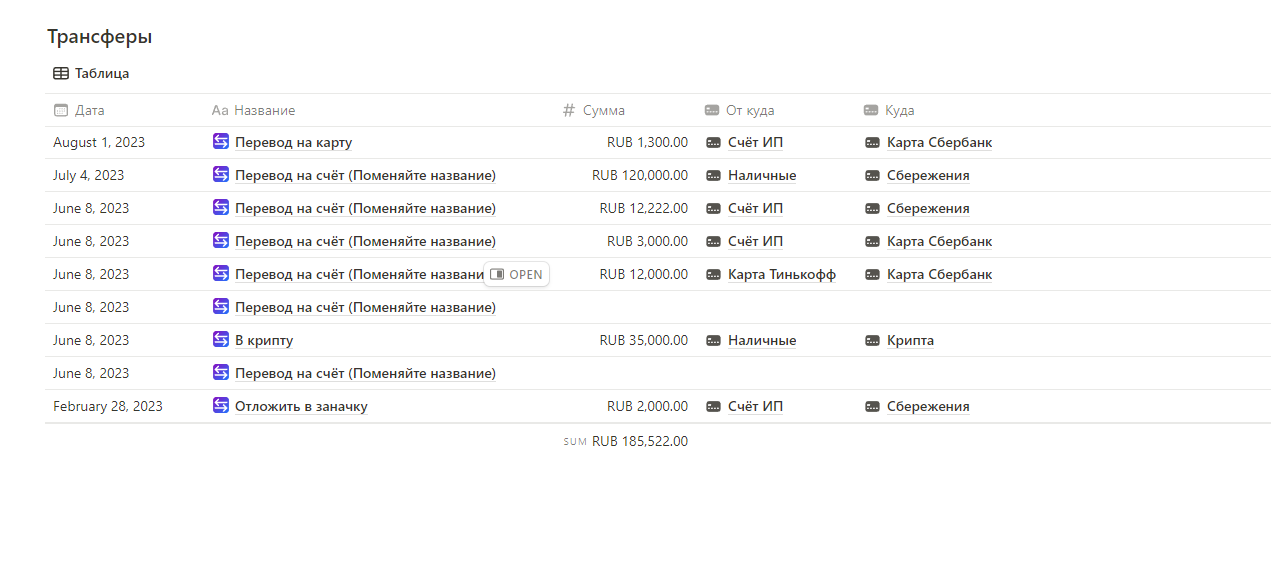Click card icon beside 'Карта Тинькофф'
The height and width of the screenshot is (570, 1271).
[713, 274]
